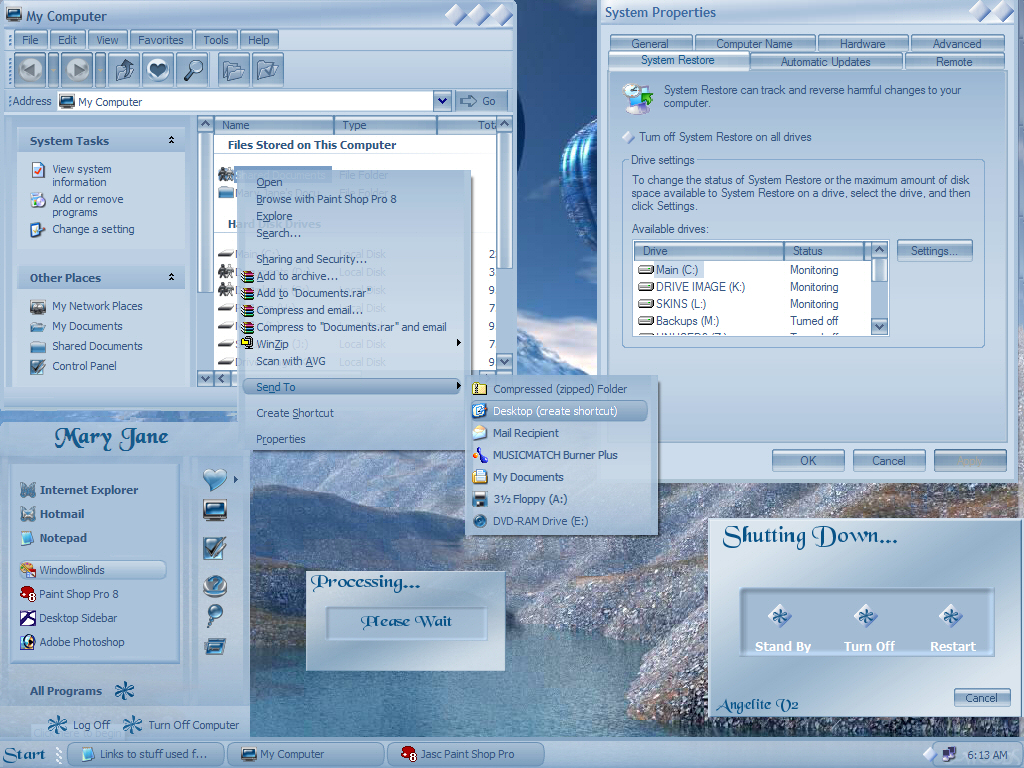Click the Search magnifier toolbar icon
The image size is (1024, 768).
[193, 69]
